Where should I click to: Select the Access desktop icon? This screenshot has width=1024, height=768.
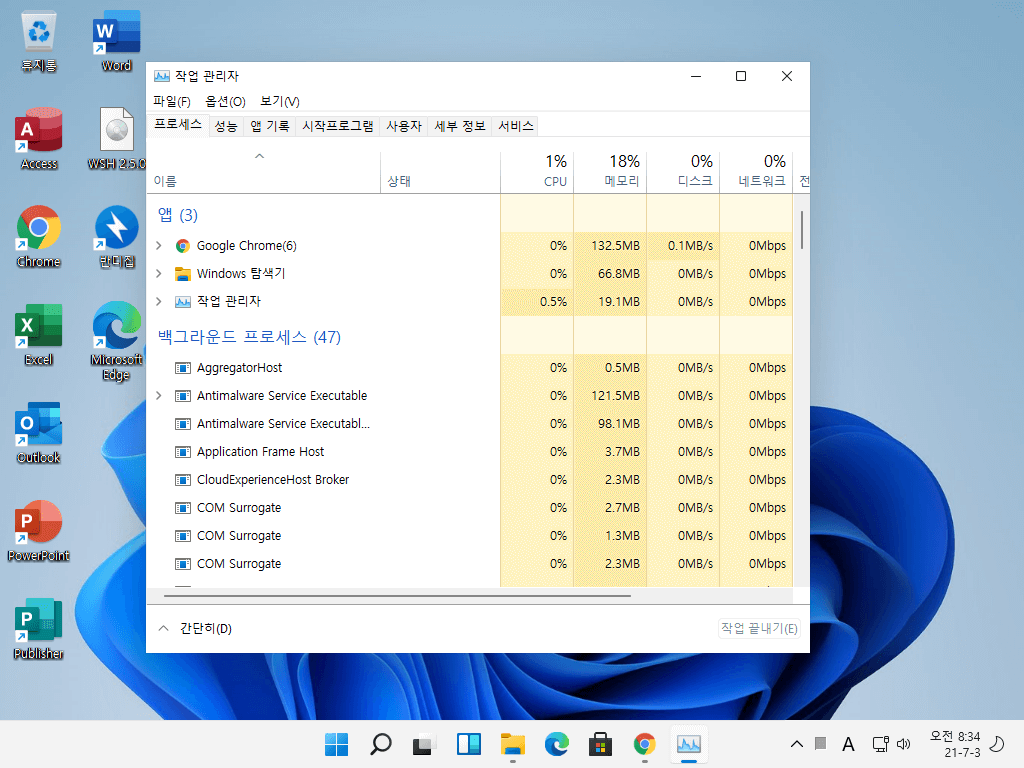[39, 138]
